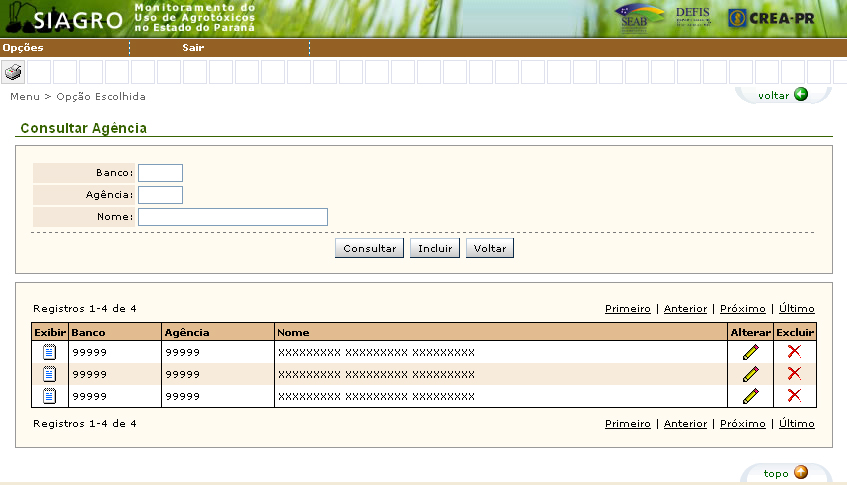The width and height of the screenshot is (847, 485).
Task: View the second record using Exibir icon
Action: click(49, 374)
